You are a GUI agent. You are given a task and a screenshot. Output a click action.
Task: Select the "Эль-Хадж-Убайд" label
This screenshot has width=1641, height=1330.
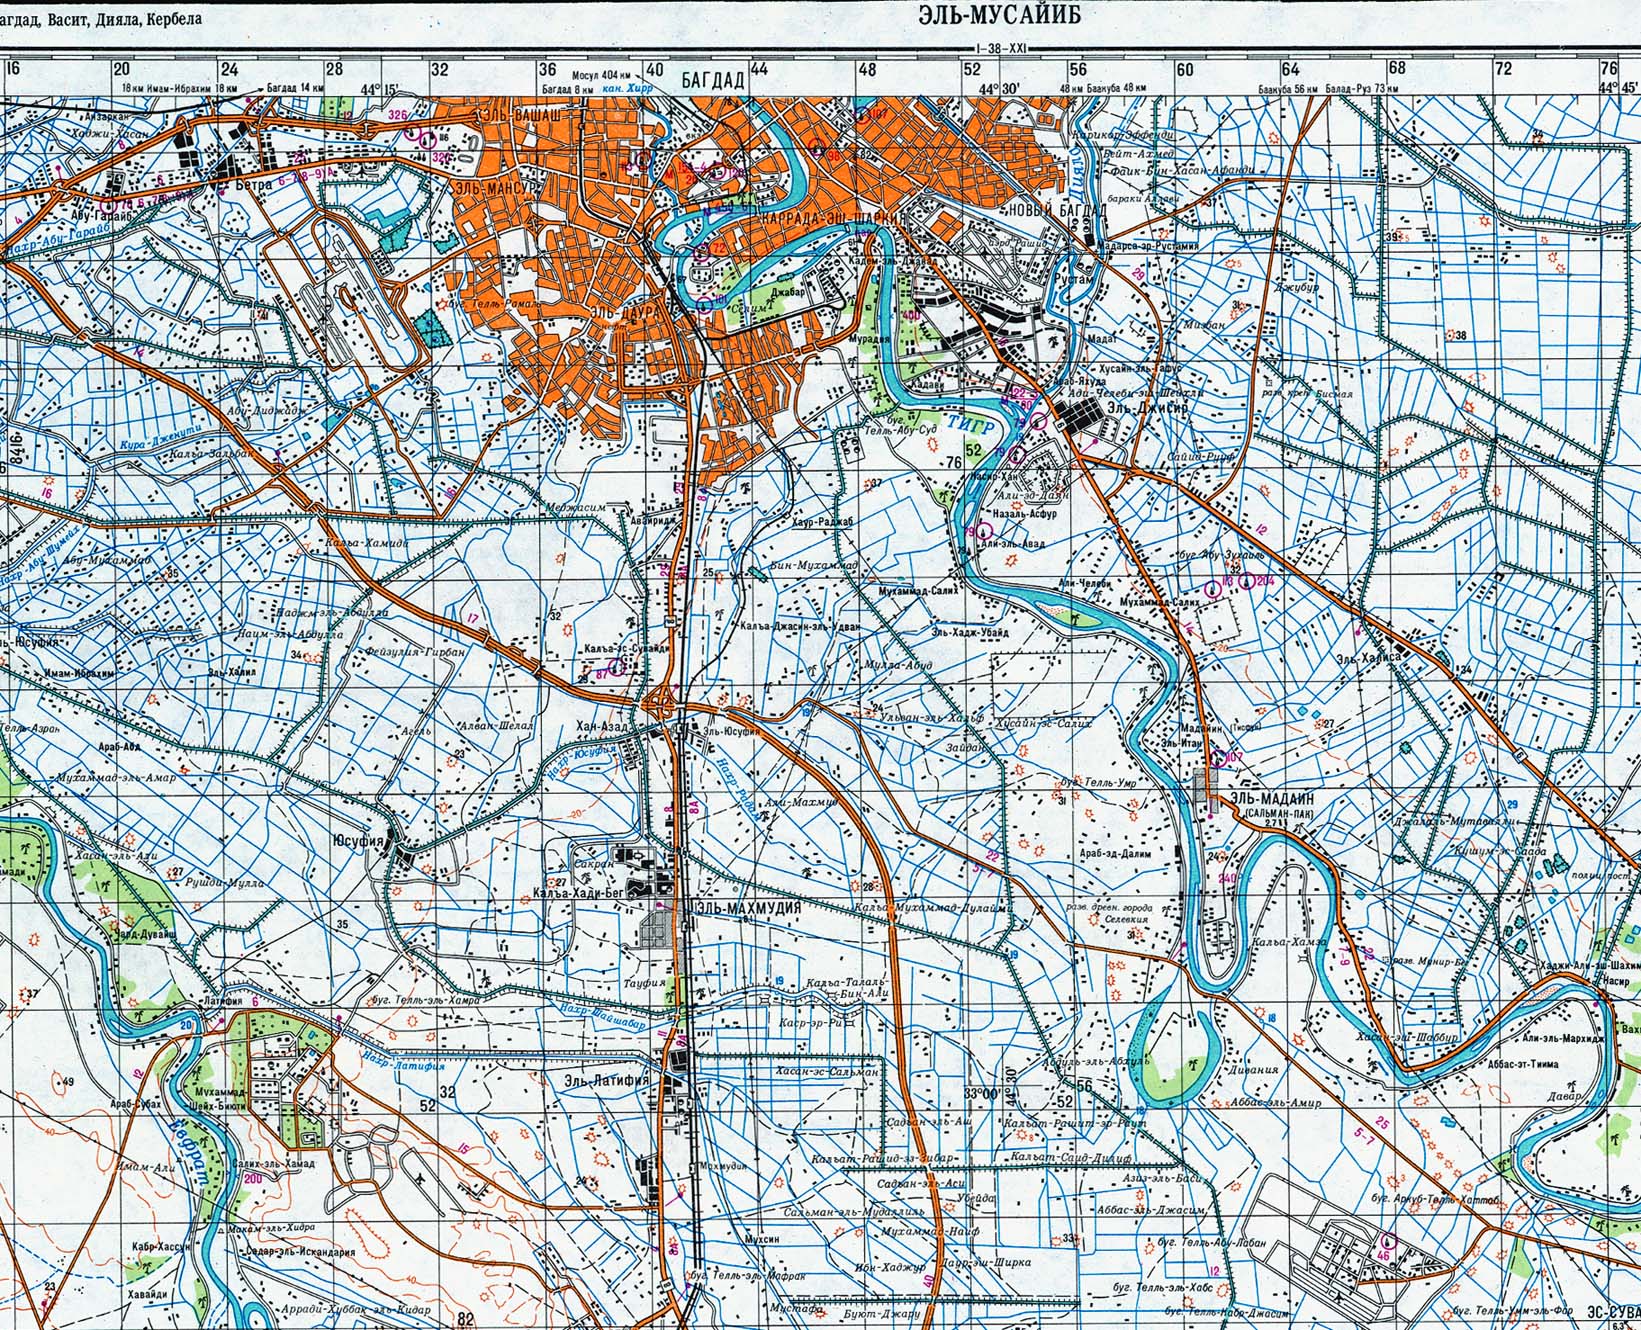click(x=970, y=633)
